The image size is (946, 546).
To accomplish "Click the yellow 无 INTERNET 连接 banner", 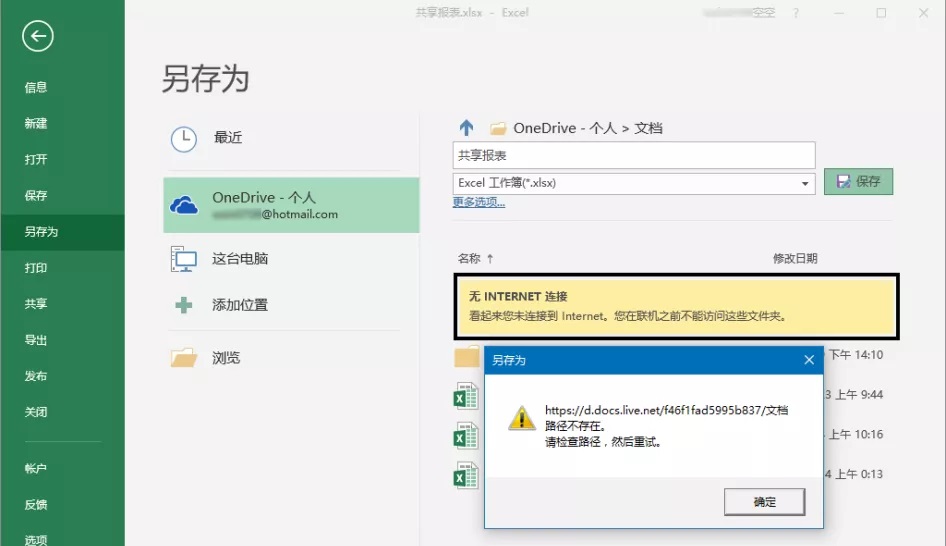I will point(676,306).
